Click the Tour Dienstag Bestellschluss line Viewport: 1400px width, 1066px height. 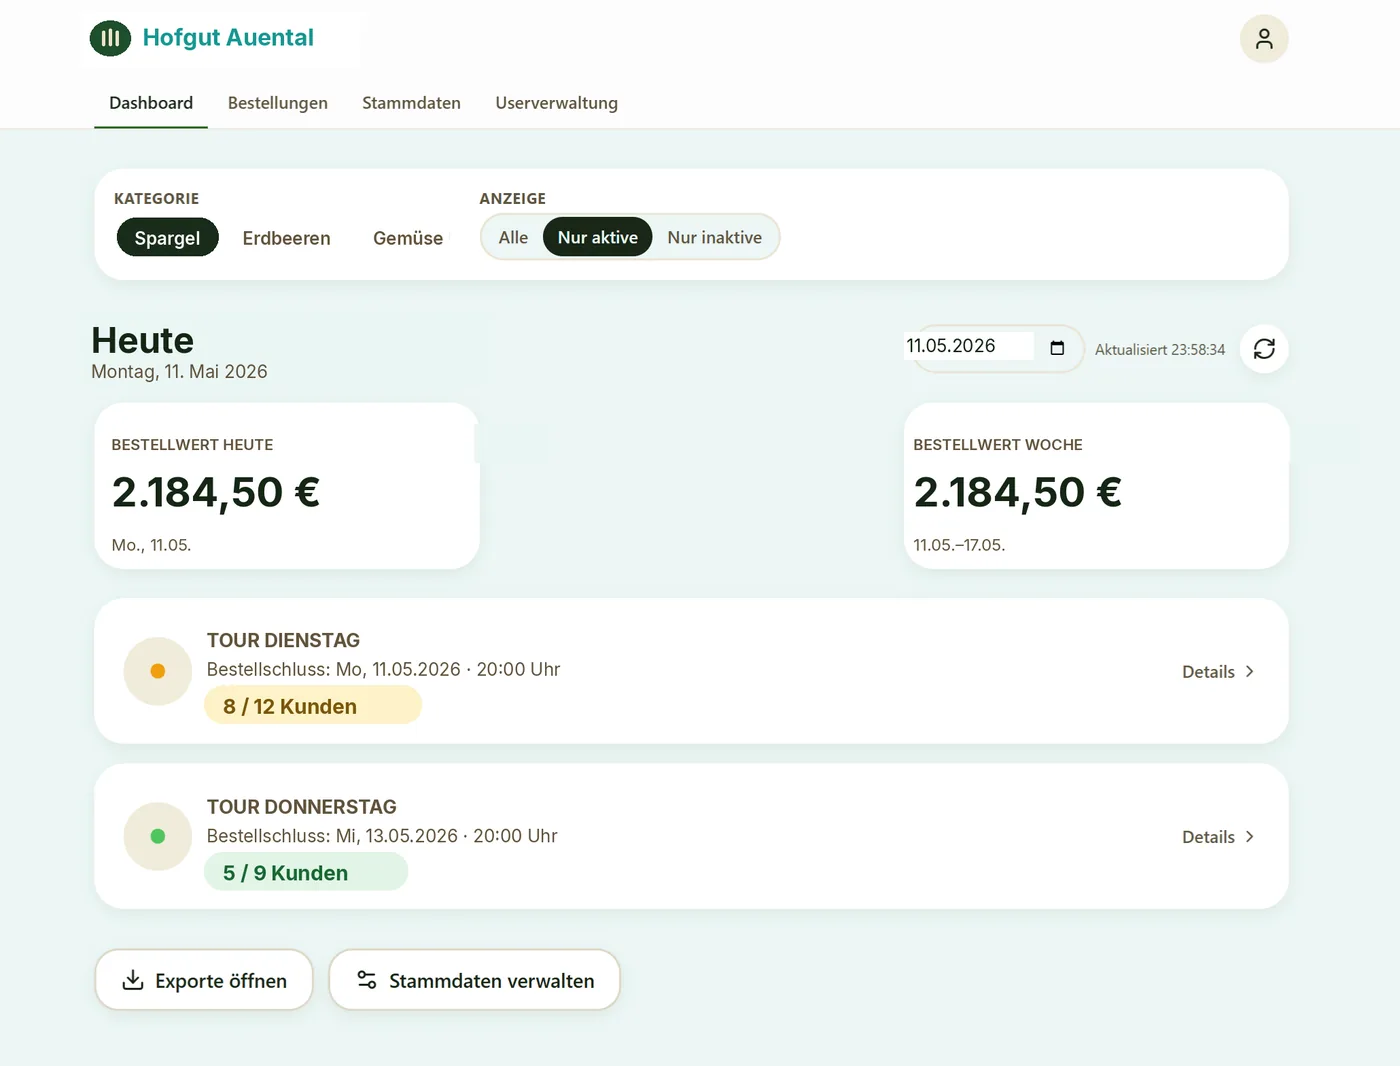coord(383,669)
